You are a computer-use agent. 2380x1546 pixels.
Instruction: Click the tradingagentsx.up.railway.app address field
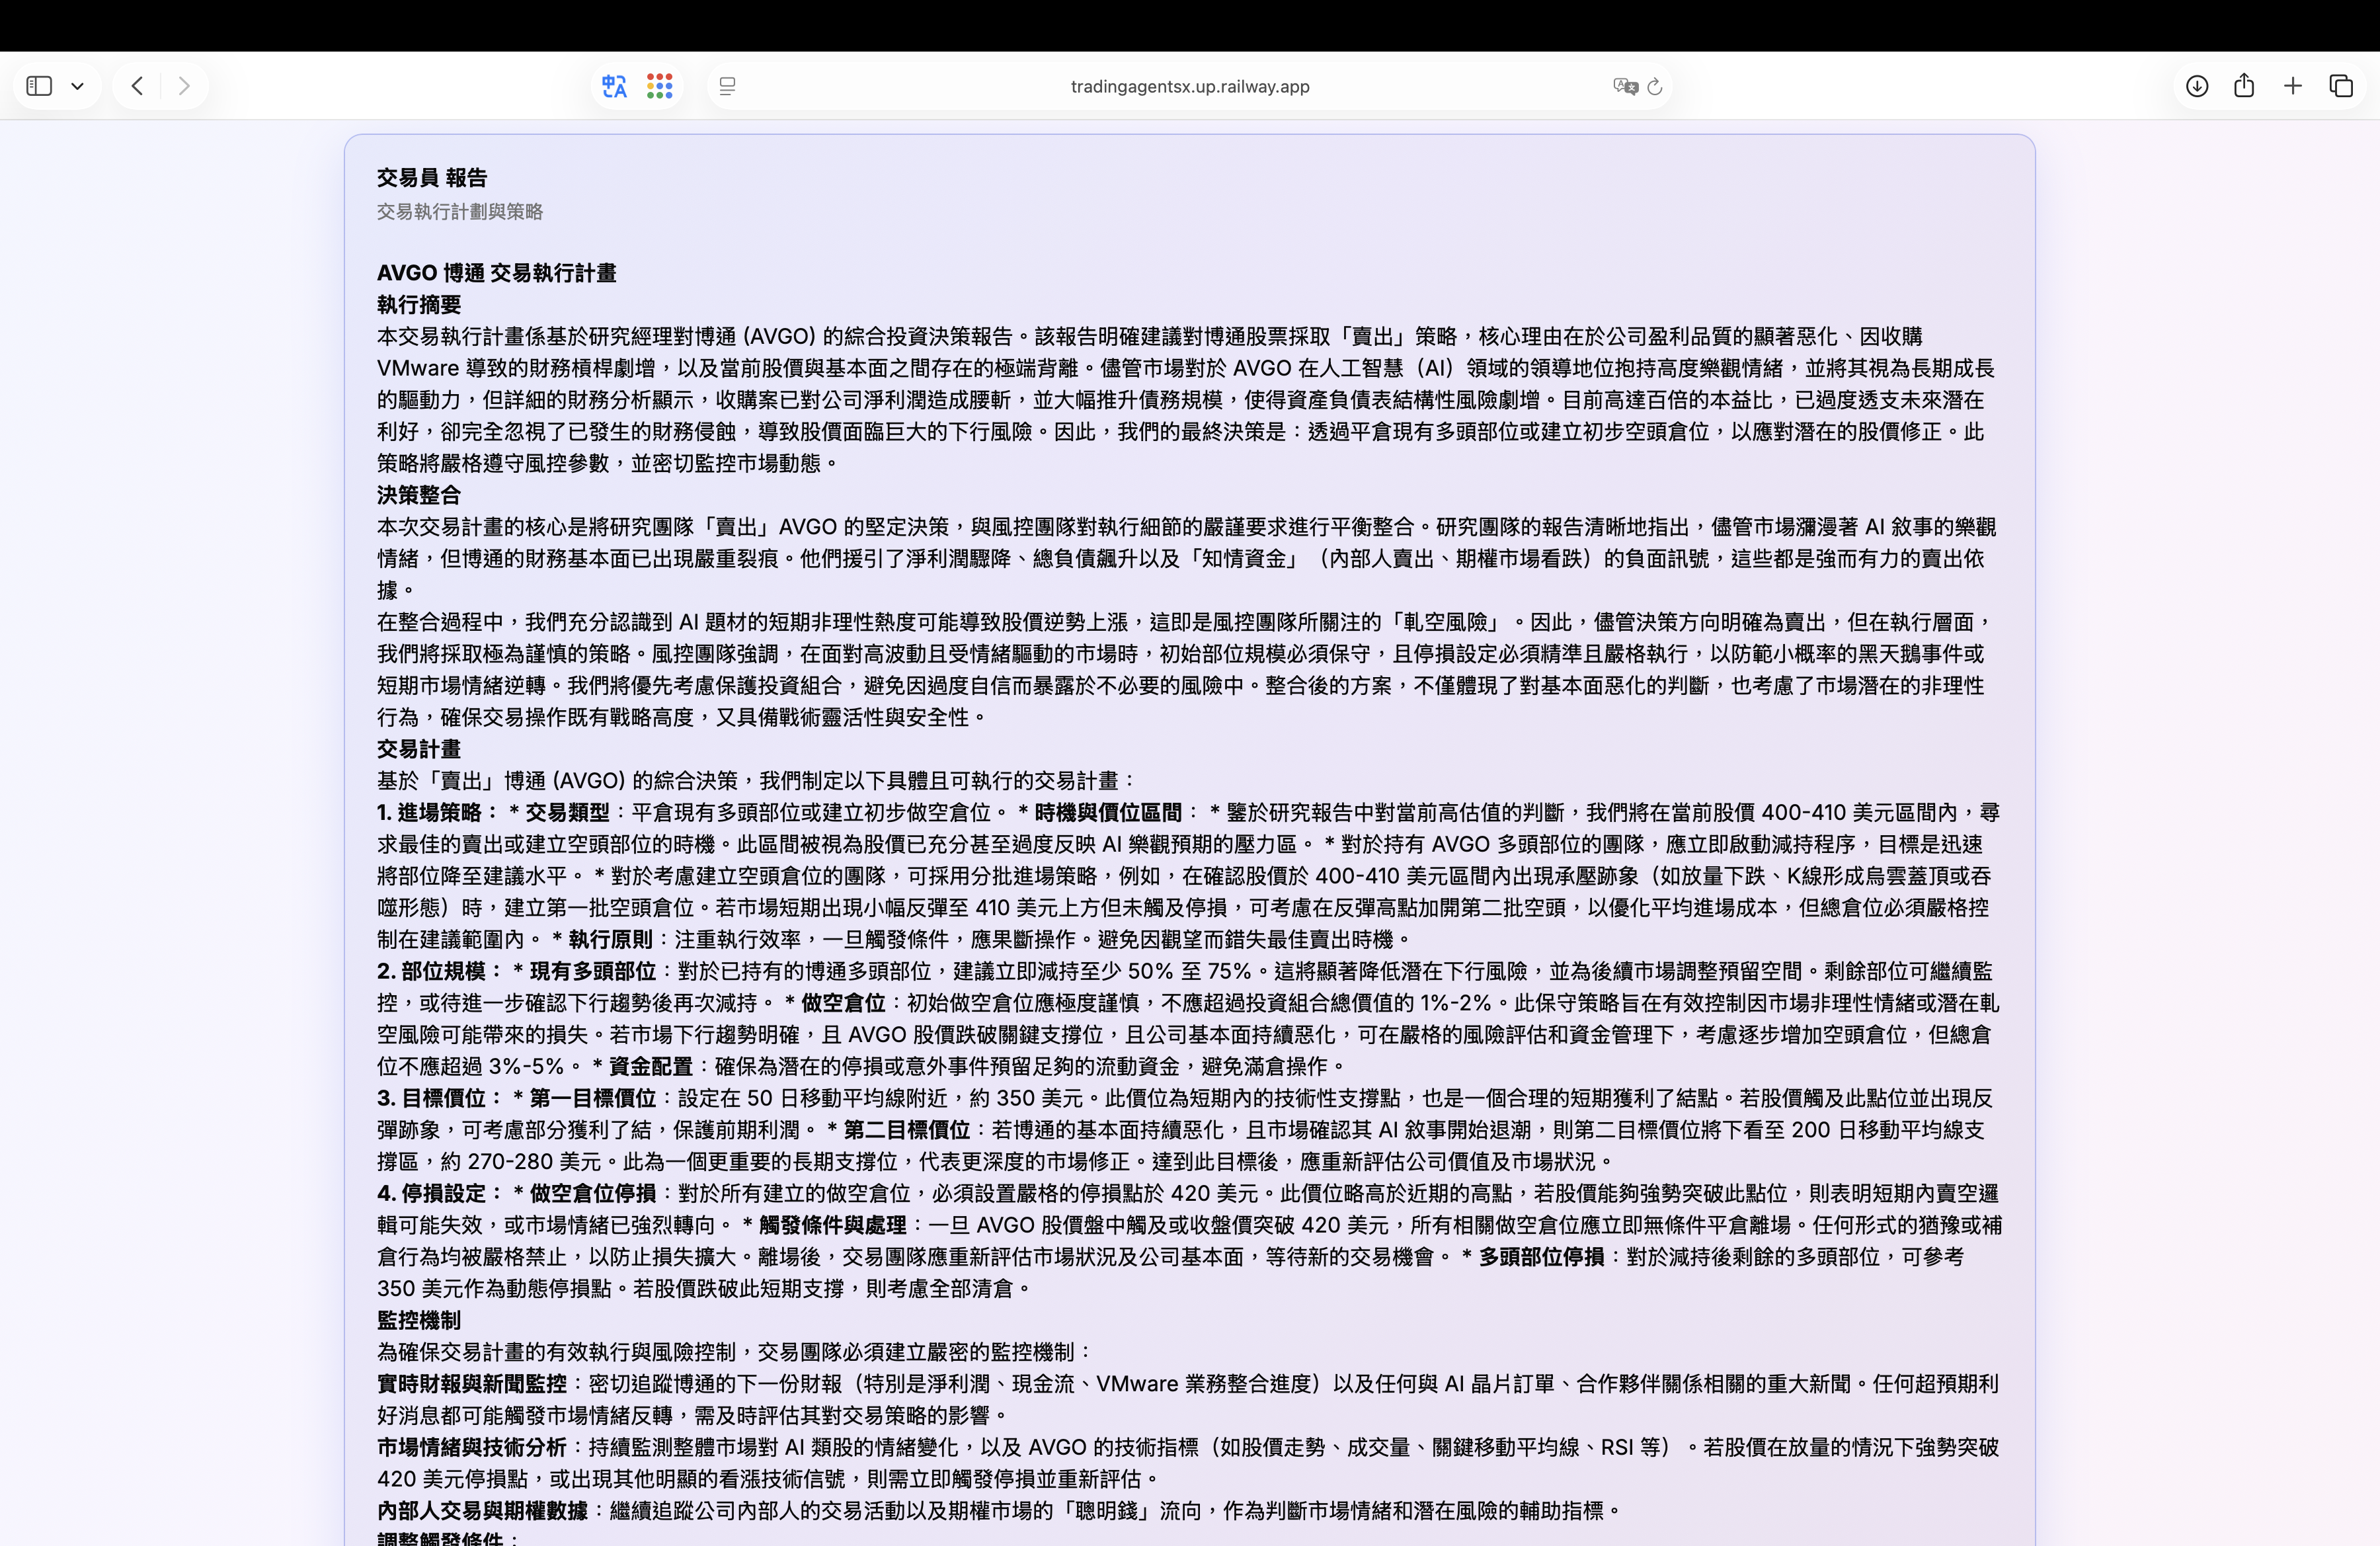pos(1189,86)
